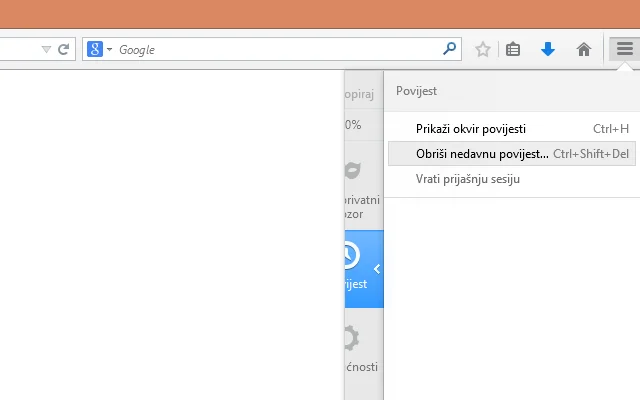Go to the home page icon
This screenshot has height=400, width=640.
[x=584, y=49]
